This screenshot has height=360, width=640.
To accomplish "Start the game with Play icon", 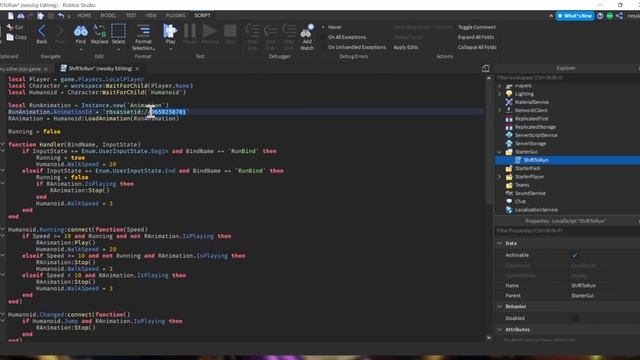I will click(170, 31).
